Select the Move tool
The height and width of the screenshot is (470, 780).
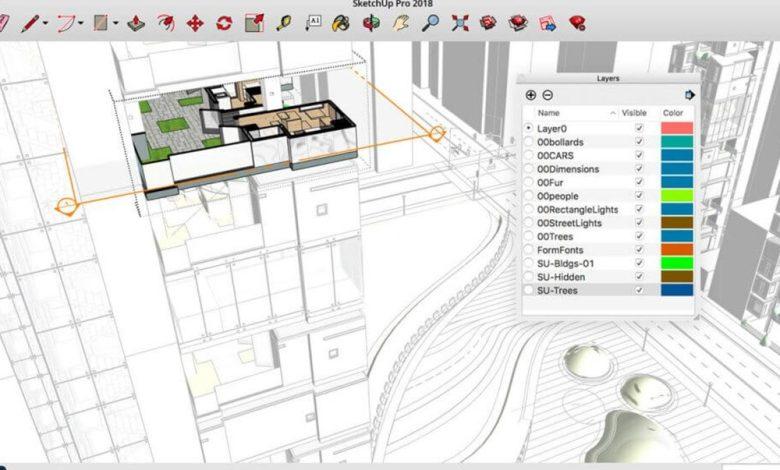(x=195, y=23)
